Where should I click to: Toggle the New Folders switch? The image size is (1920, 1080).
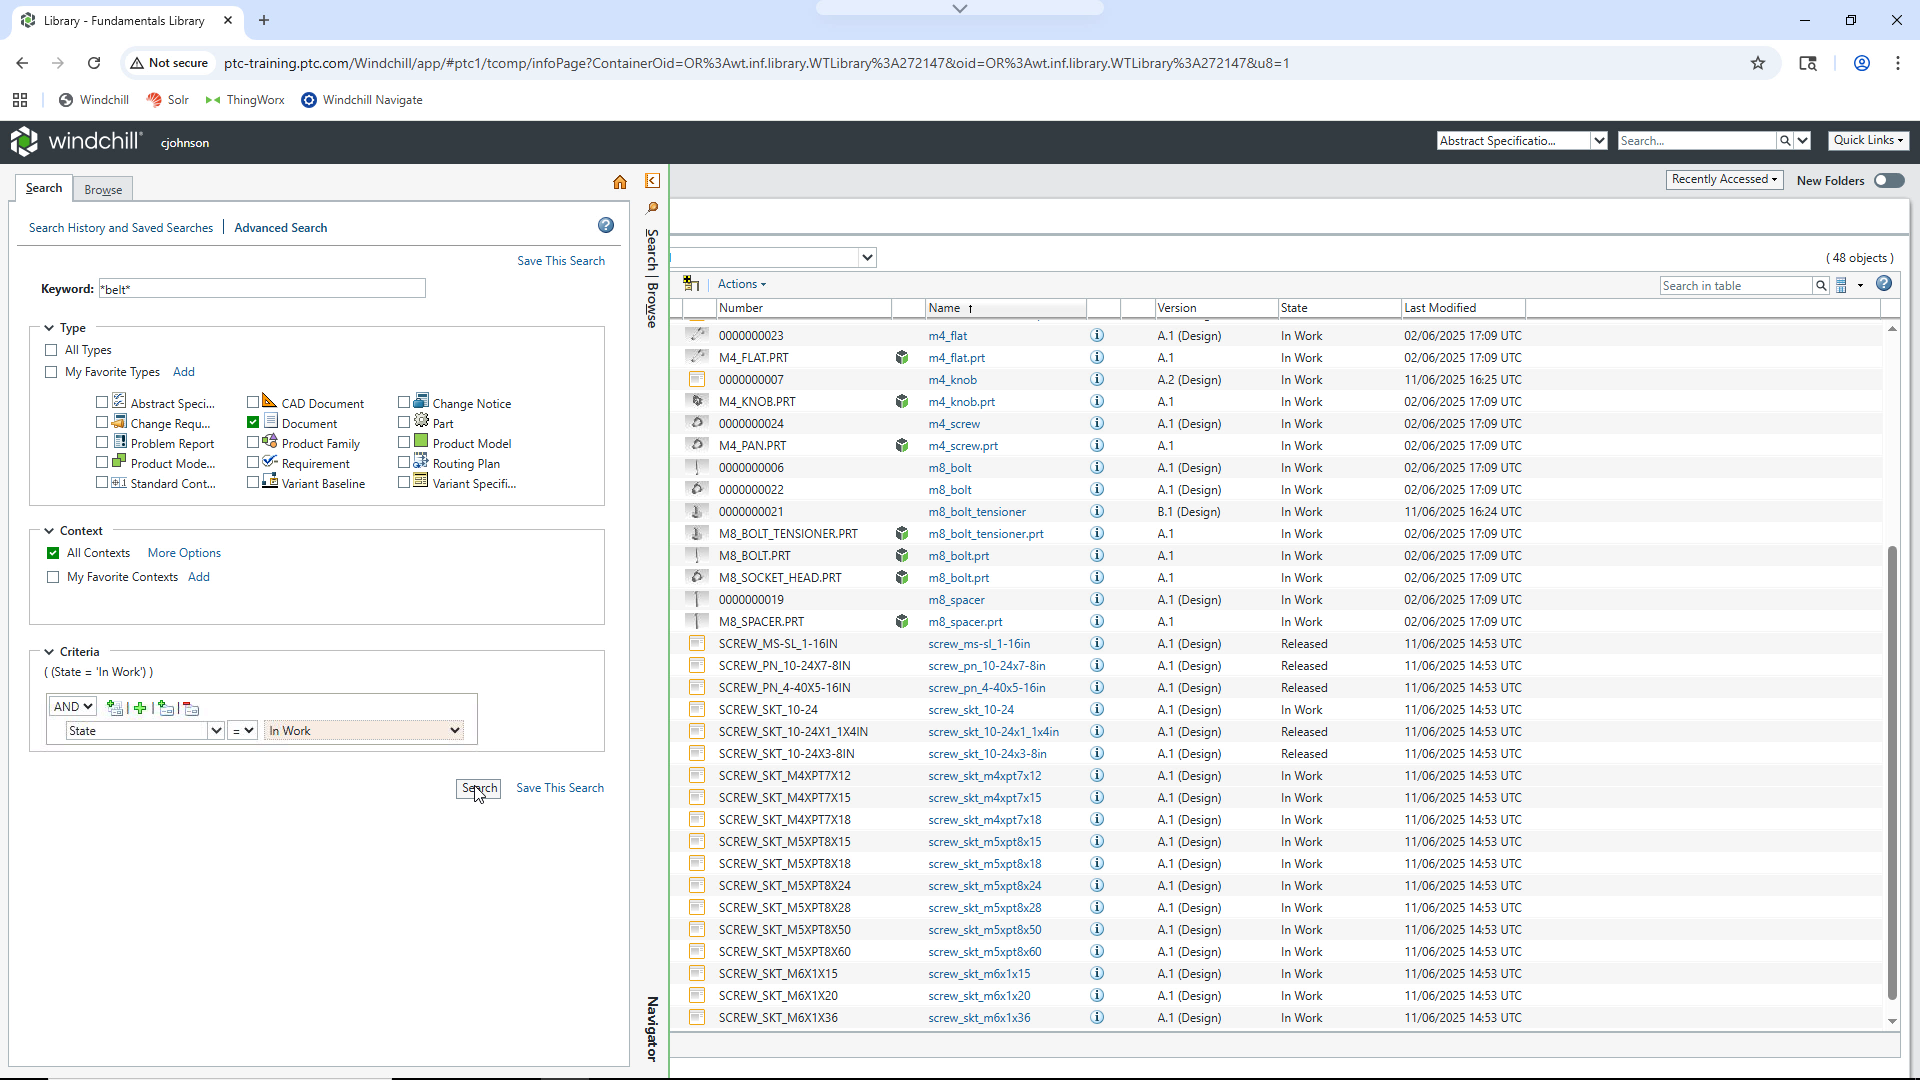click(x=1889, y=181)
